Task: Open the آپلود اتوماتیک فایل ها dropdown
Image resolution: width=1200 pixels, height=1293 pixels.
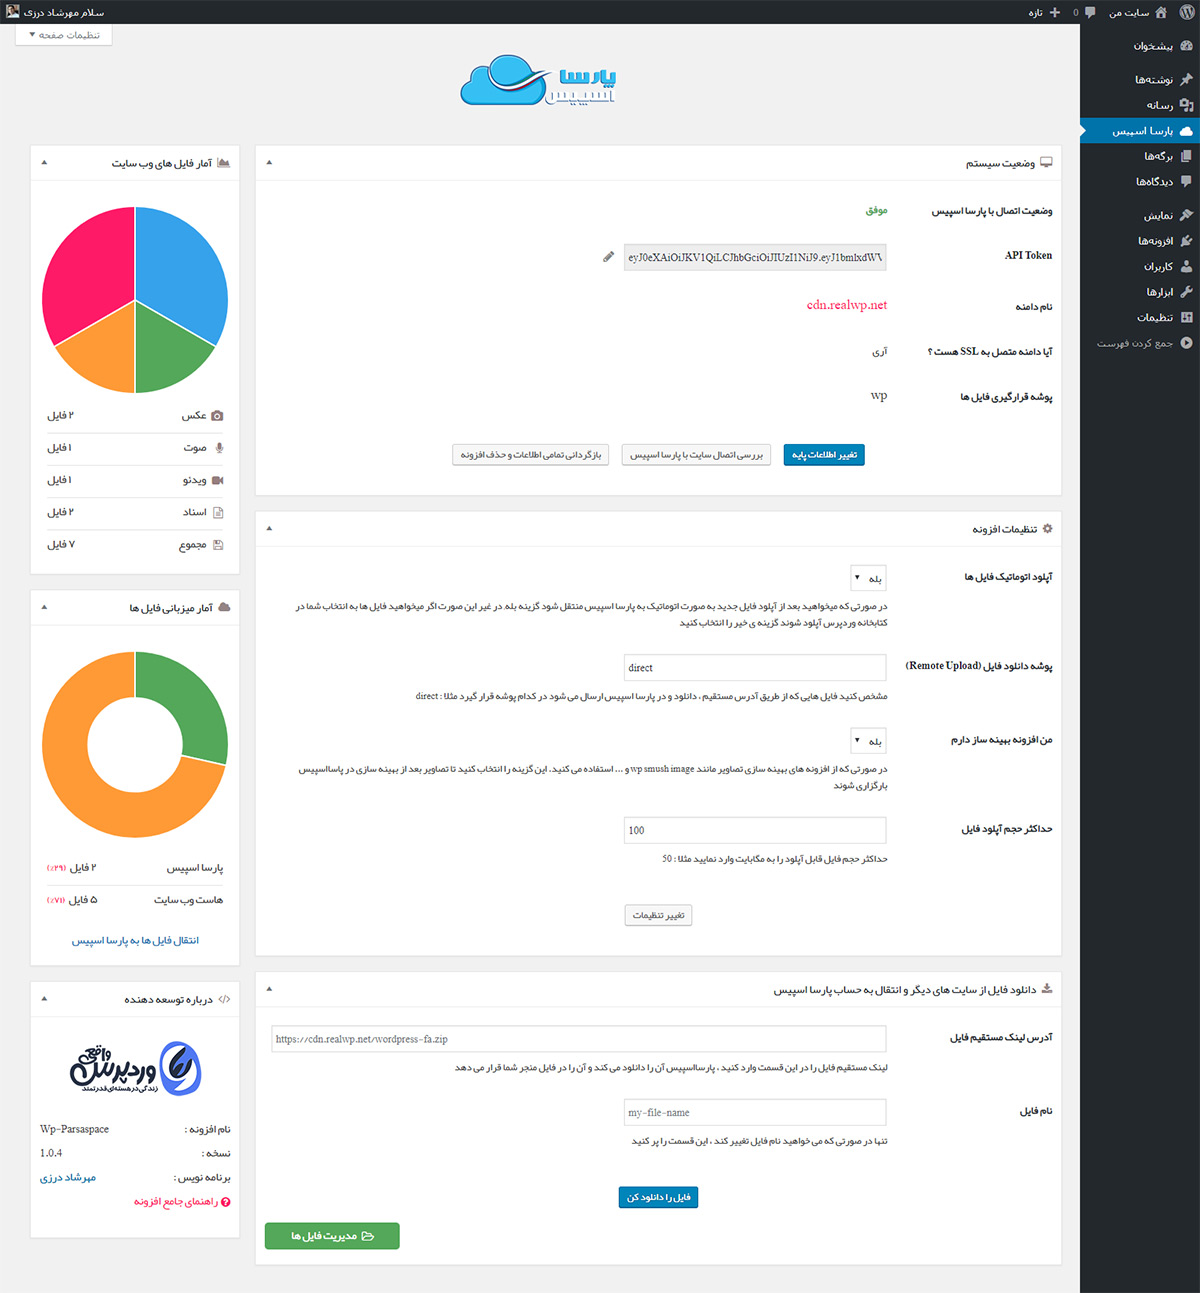Action: [x=868, y=578]
